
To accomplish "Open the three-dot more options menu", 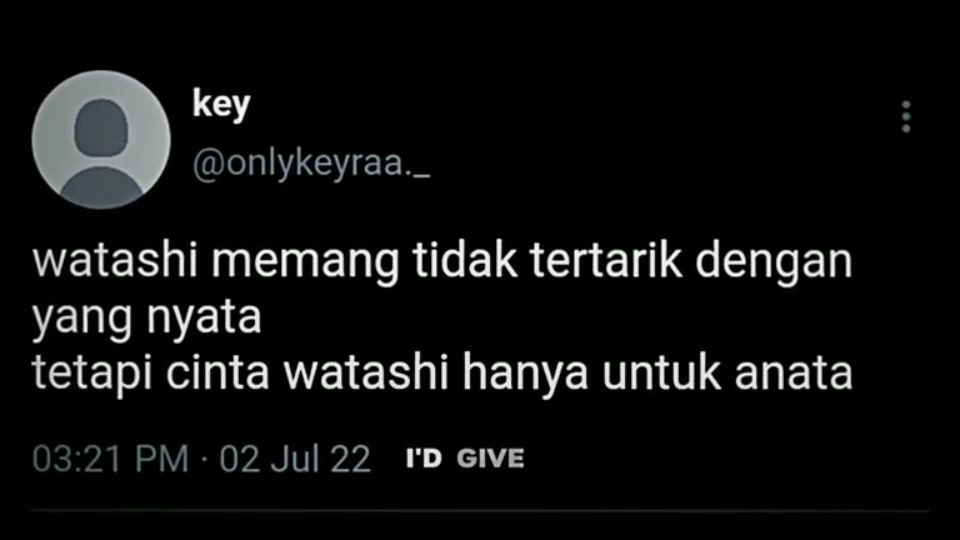I will point(906,116).
